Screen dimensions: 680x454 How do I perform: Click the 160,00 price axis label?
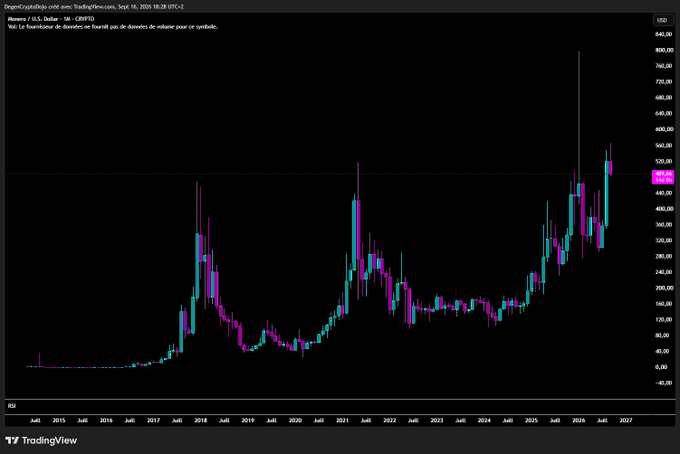[664, 304]
